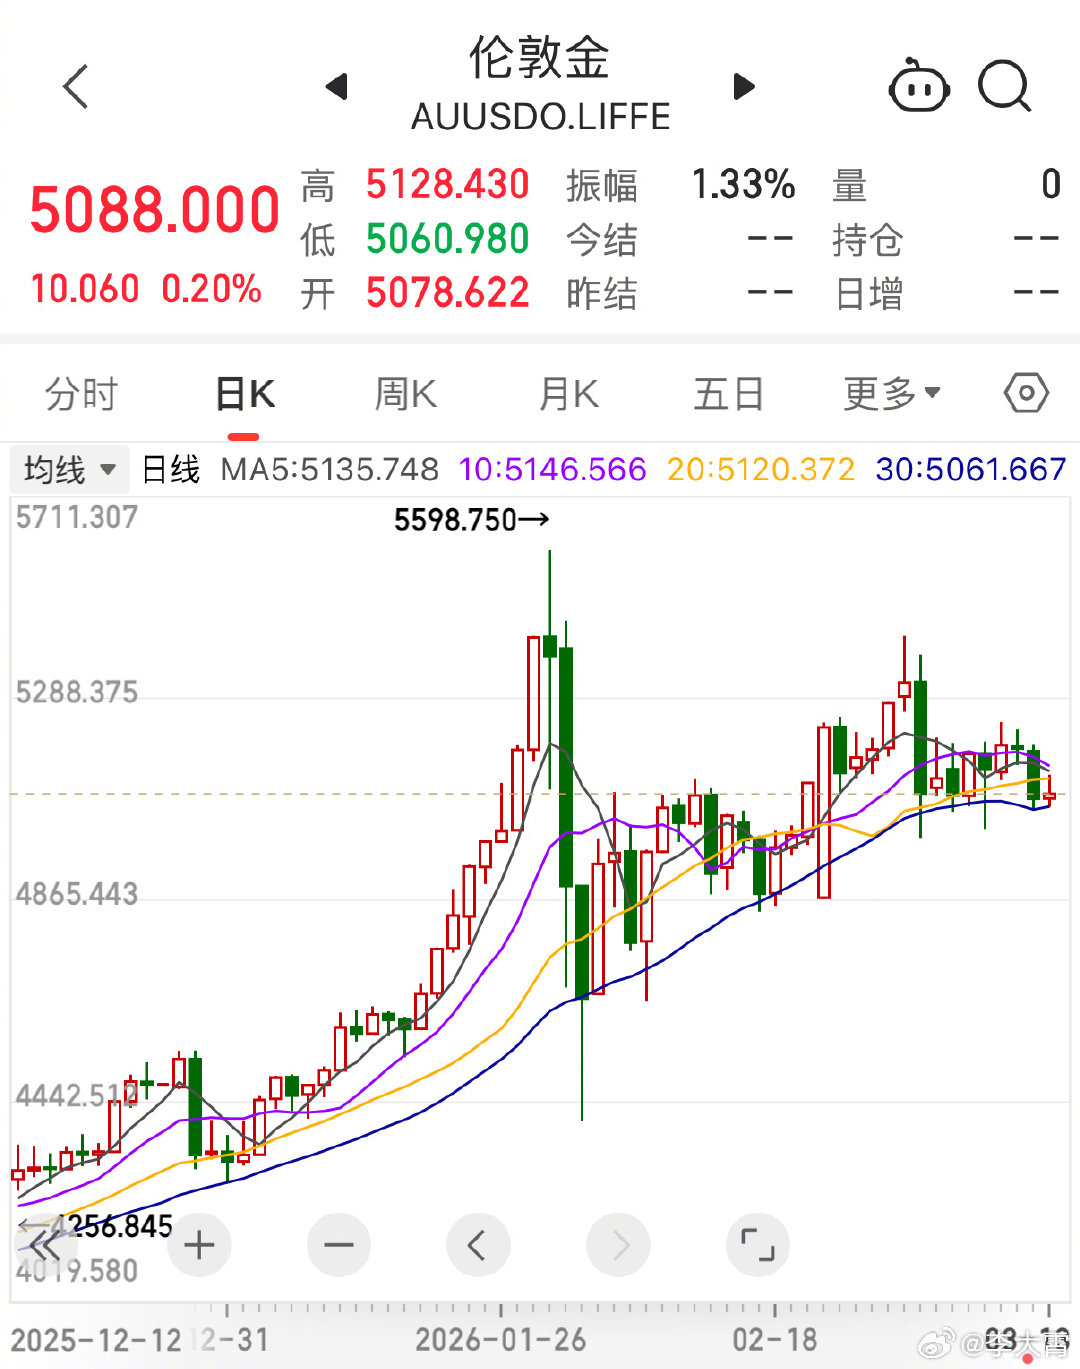Enter fullscreen chart mode
The image size is (1080, 1369).
tap(757, 1245)
